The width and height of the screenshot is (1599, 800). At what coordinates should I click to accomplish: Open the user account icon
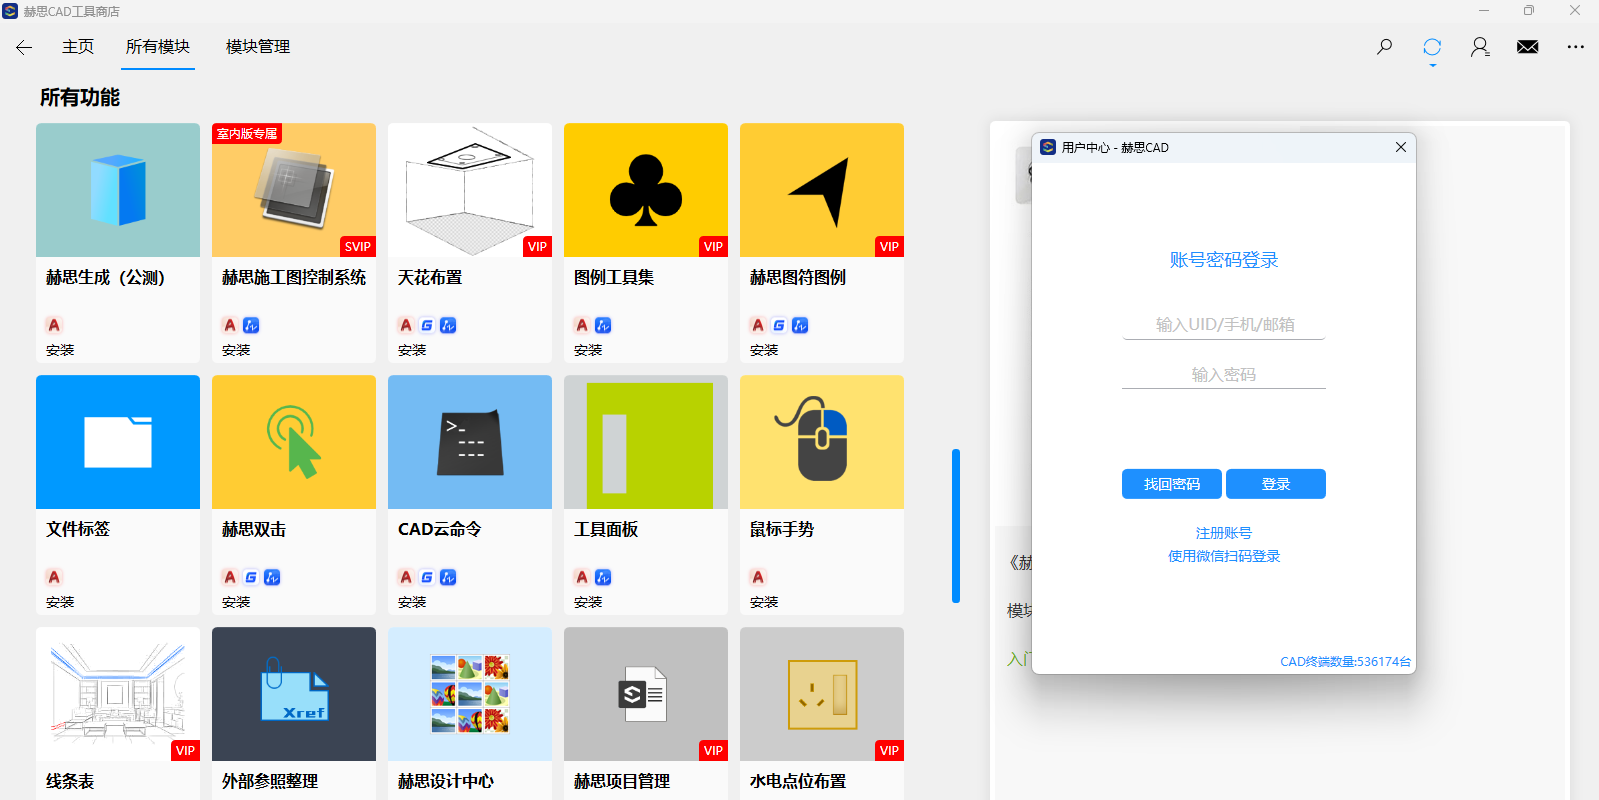(1480, 47)
